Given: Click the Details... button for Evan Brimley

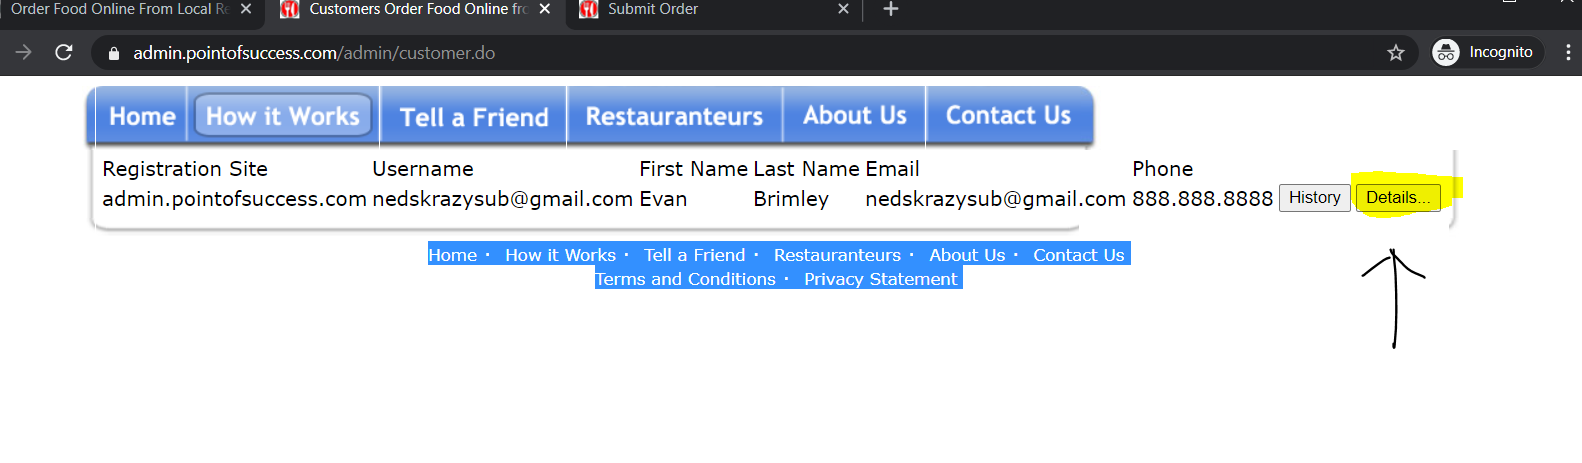Looking at the screenshot, I should [1398, 197].
